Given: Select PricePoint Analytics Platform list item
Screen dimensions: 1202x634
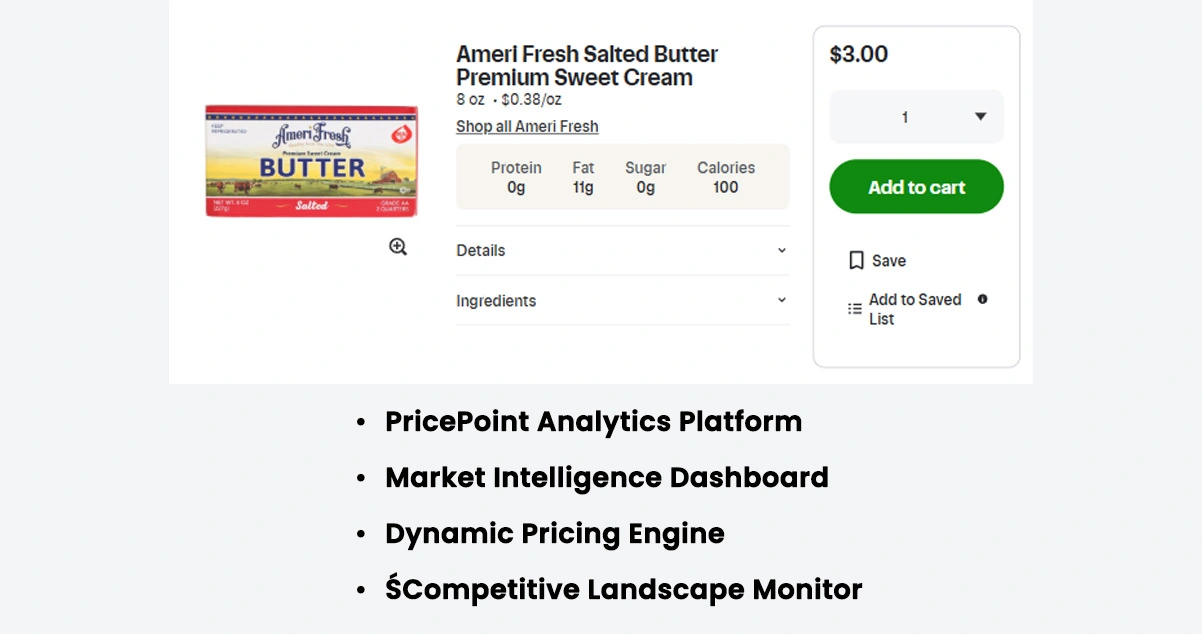Looking at the screenshot, I should click(593, 422).
